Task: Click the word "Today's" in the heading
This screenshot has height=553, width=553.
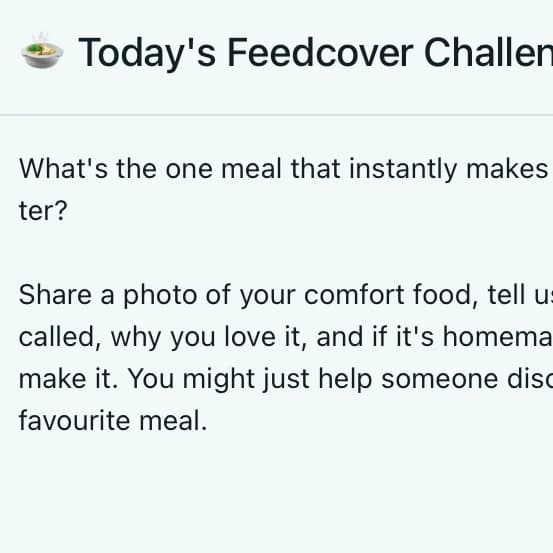Action: [147, 54]
